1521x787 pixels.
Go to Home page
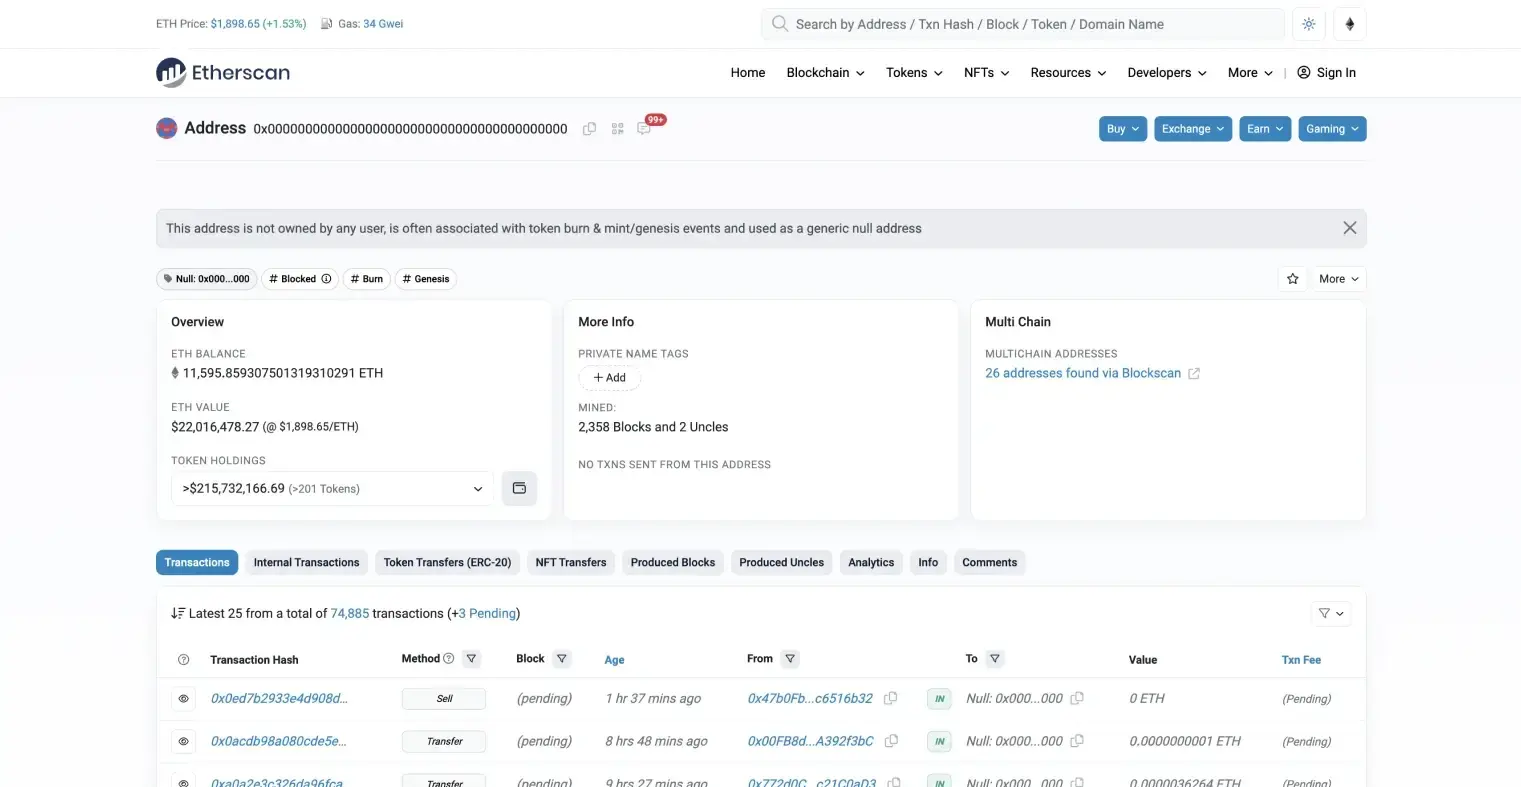coord(748,73)
